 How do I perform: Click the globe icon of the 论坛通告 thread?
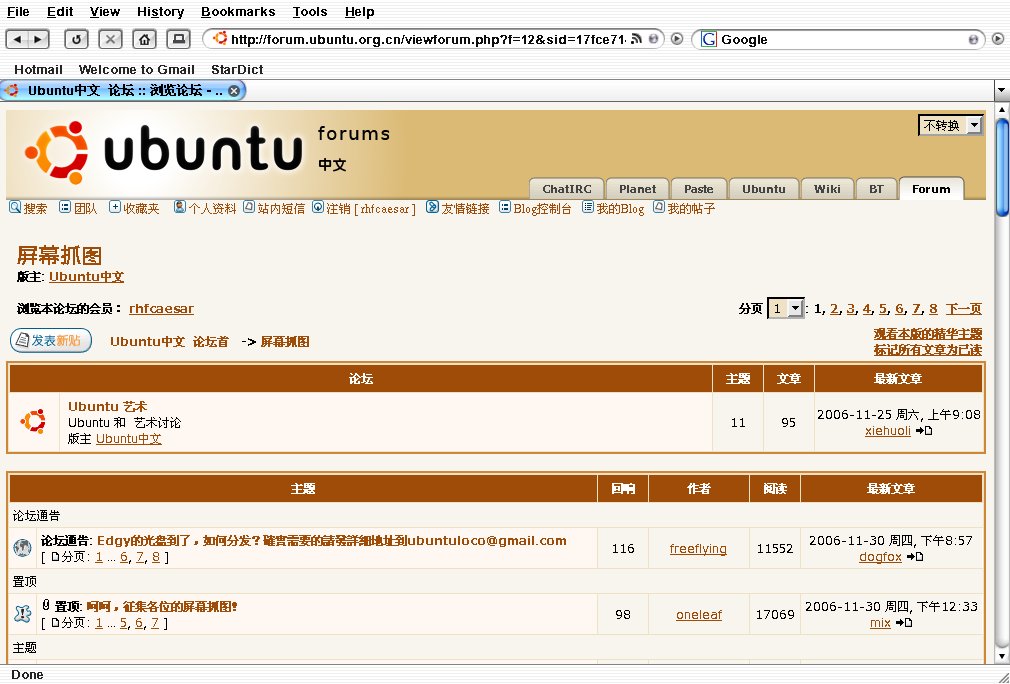[x=22, y=548]
